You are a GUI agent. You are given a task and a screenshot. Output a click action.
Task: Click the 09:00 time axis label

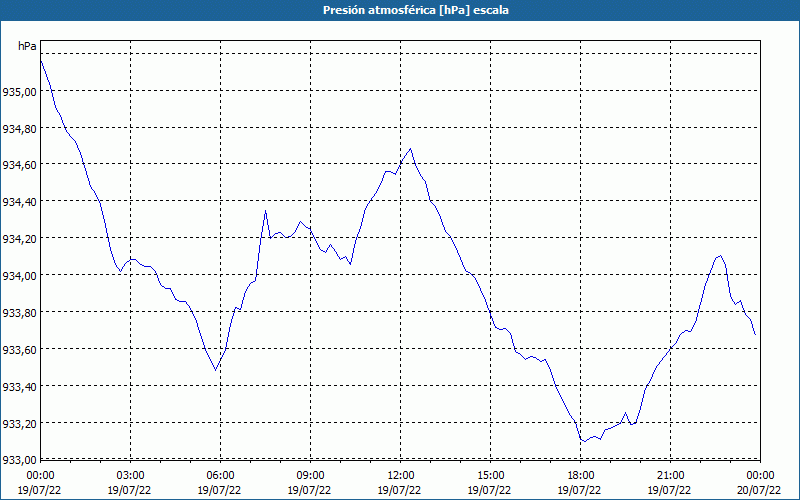click(x=310, y=476)
